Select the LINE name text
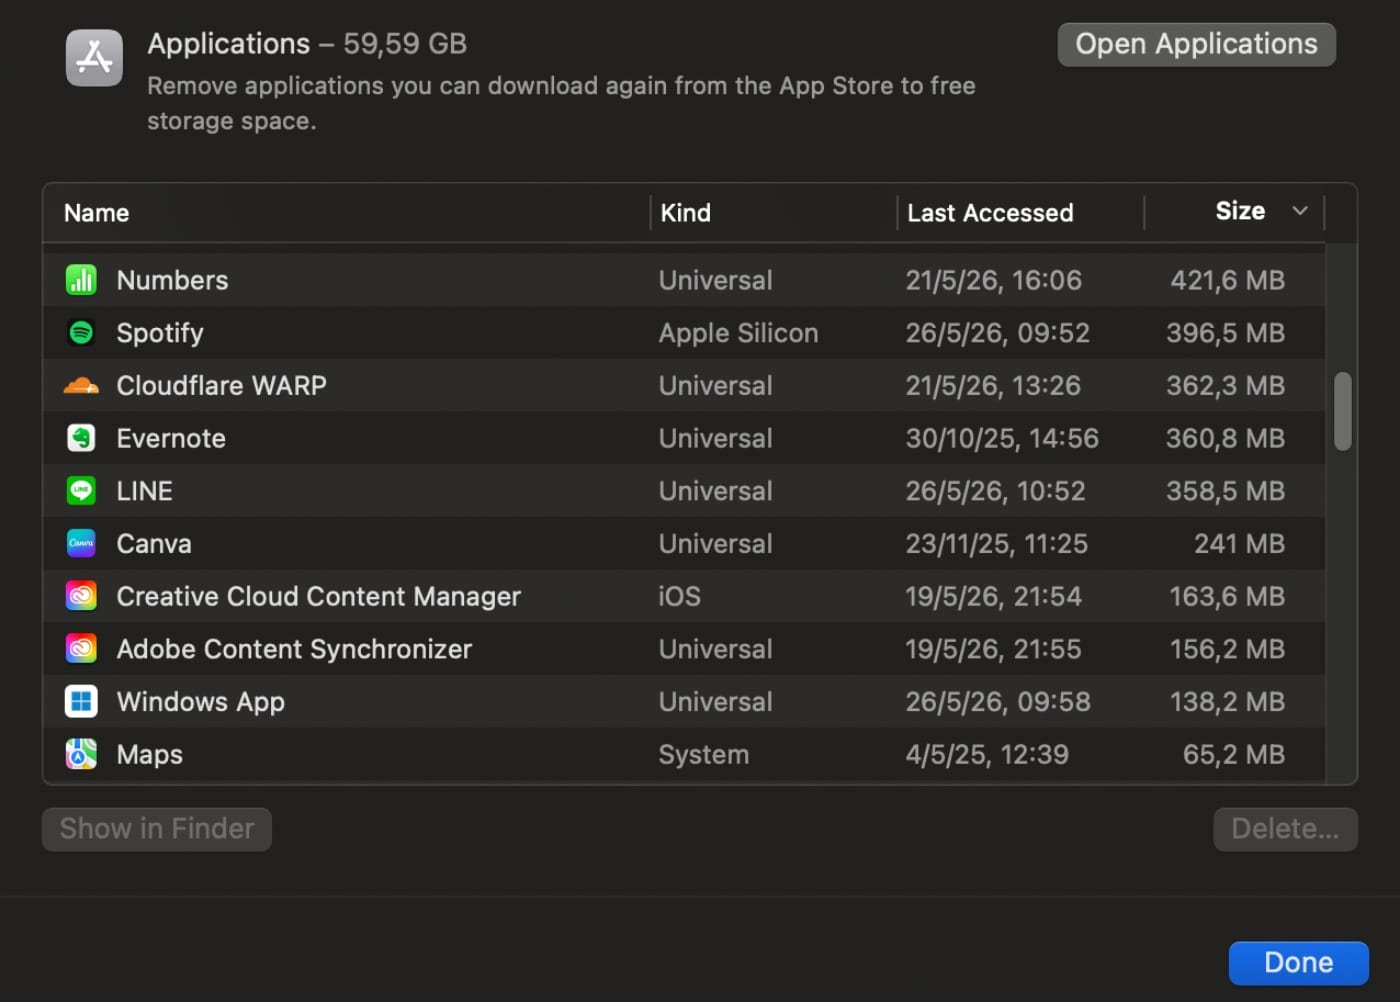Image resolution: width=1400 pixels, height=1002 pixels. 144,491
